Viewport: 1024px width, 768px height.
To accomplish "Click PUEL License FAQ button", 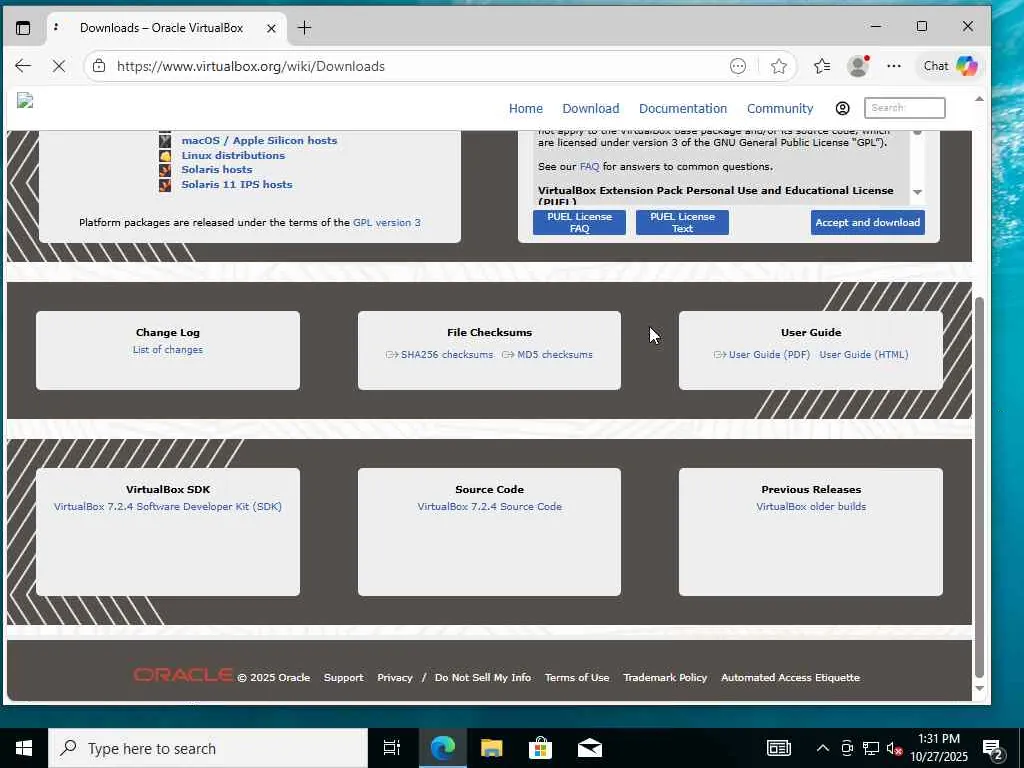I will [579, 223].
